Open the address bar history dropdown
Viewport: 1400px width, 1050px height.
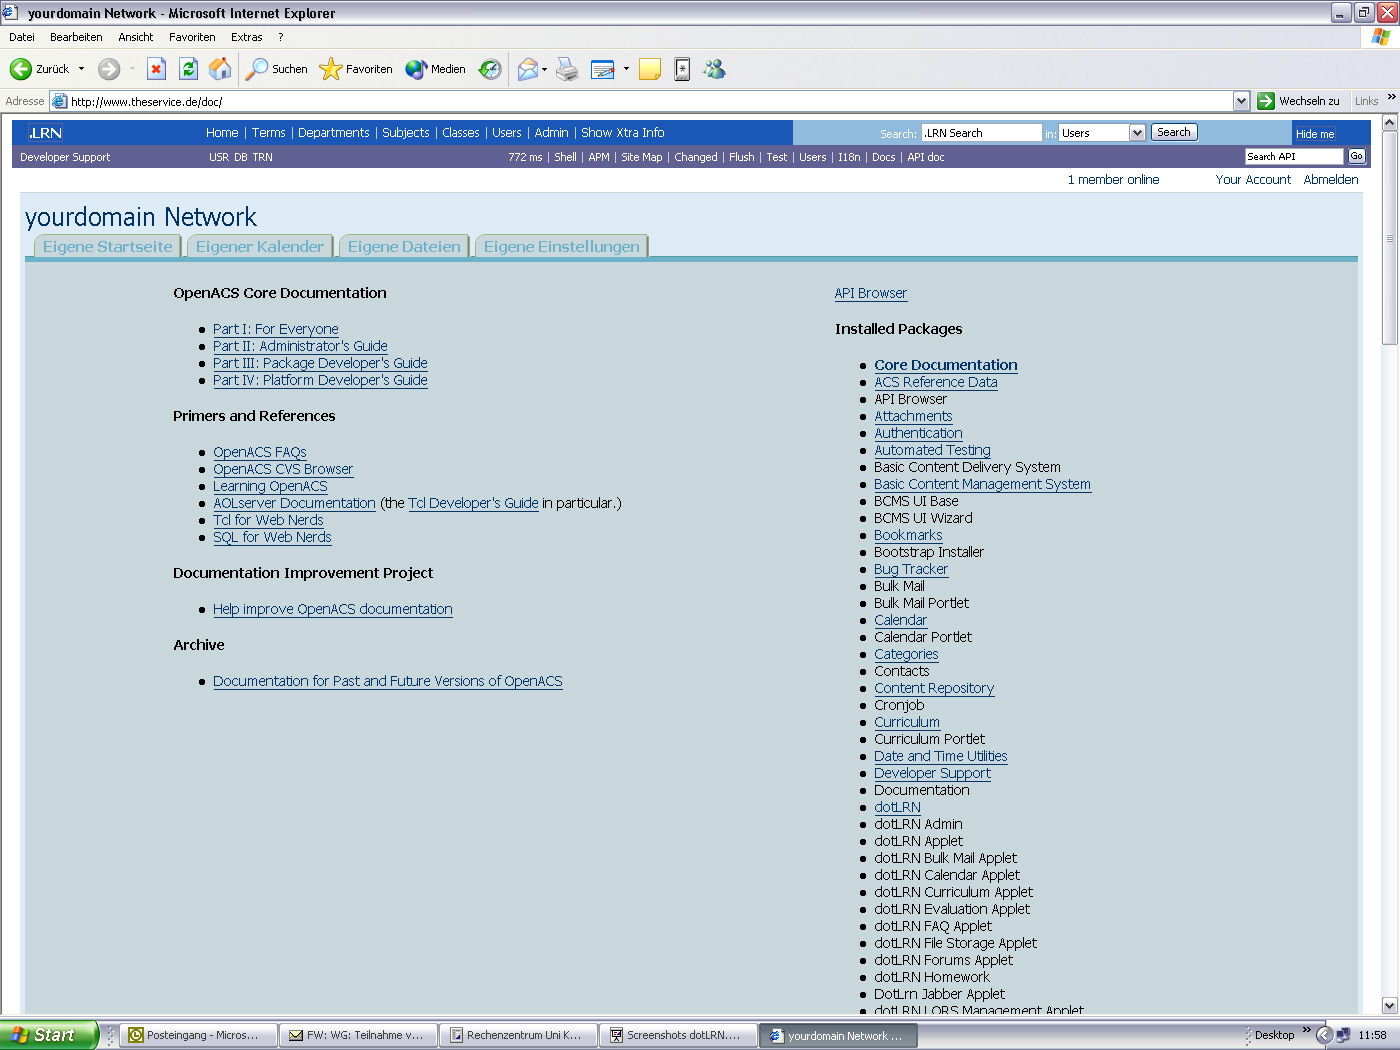pyautogui.click(x=1241, y=100)
